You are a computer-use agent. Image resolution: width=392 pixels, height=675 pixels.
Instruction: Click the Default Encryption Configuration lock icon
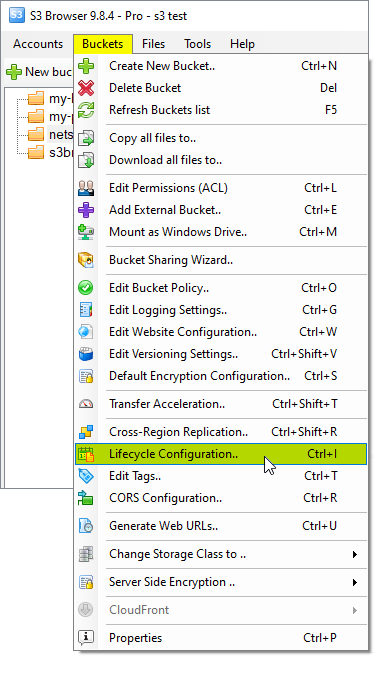click(x=86, y=376)
